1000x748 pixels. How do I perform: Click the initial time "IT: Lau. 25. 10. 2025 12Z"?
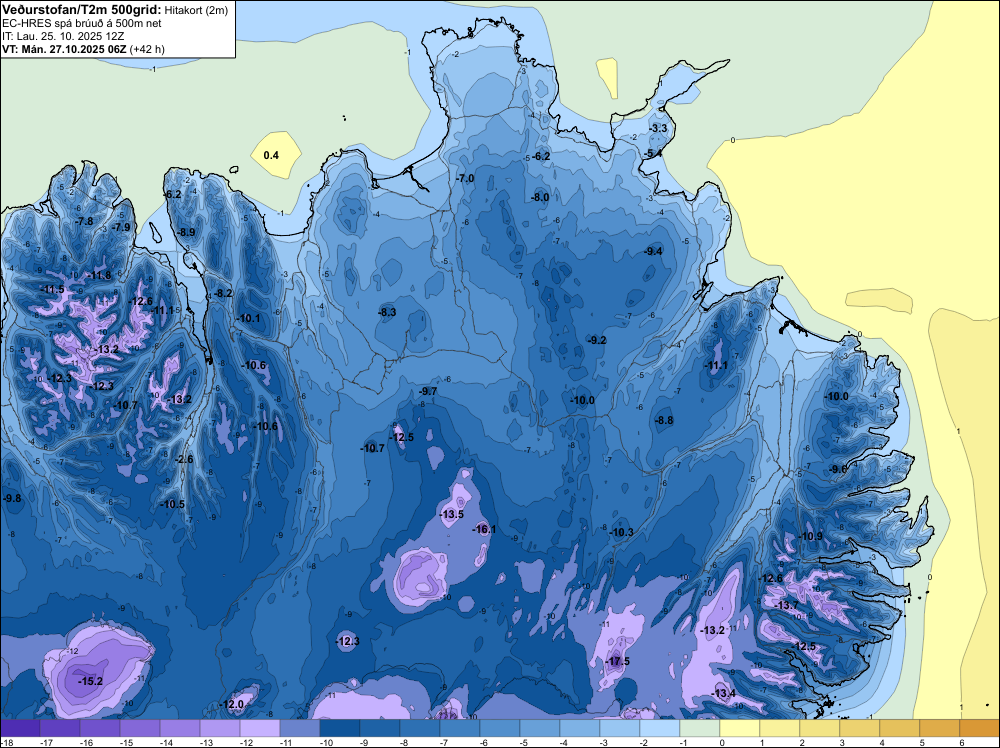point(62,36)
